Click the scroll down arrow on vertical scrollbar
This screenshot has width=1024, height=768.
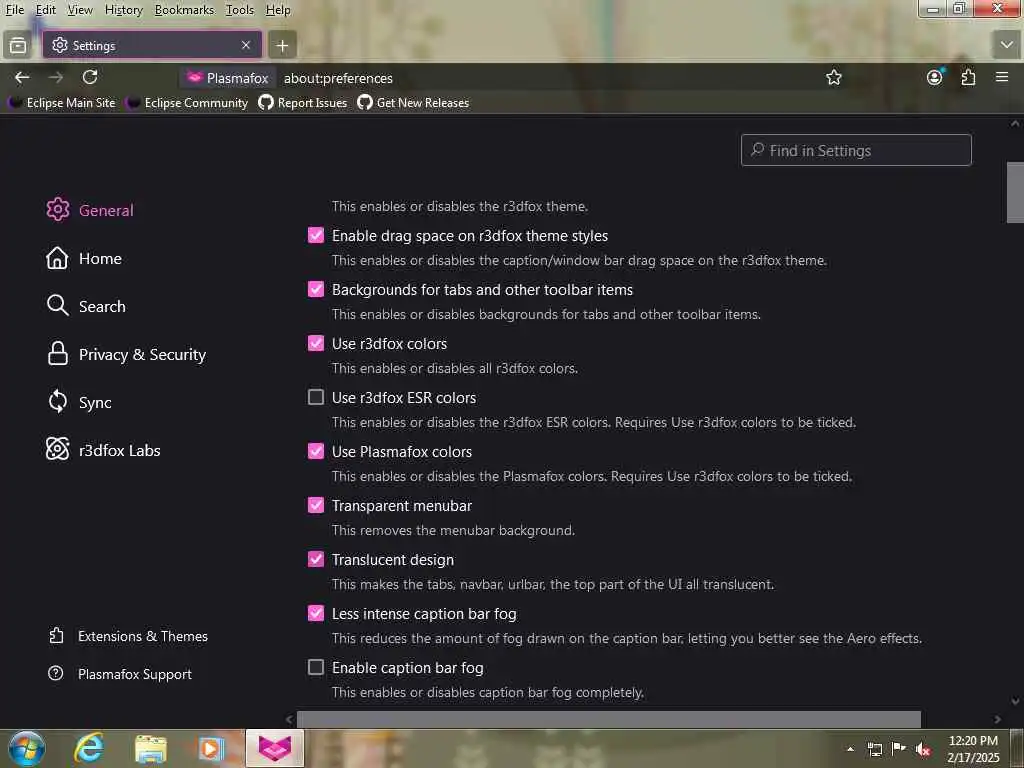1015,701
